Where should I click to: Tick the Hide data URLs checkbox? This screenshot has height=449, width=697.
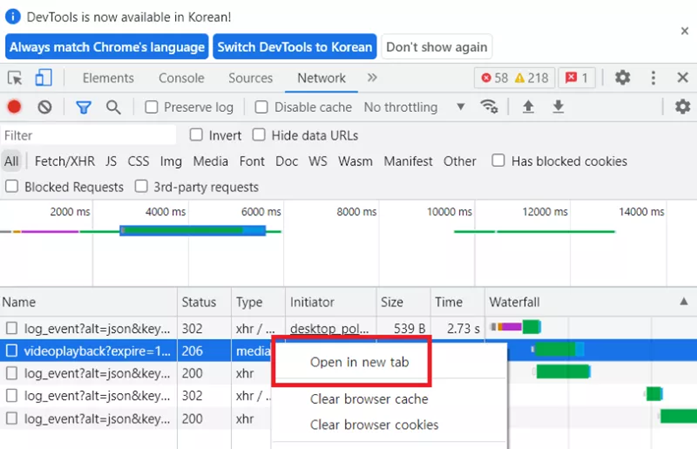pos(259,135)
